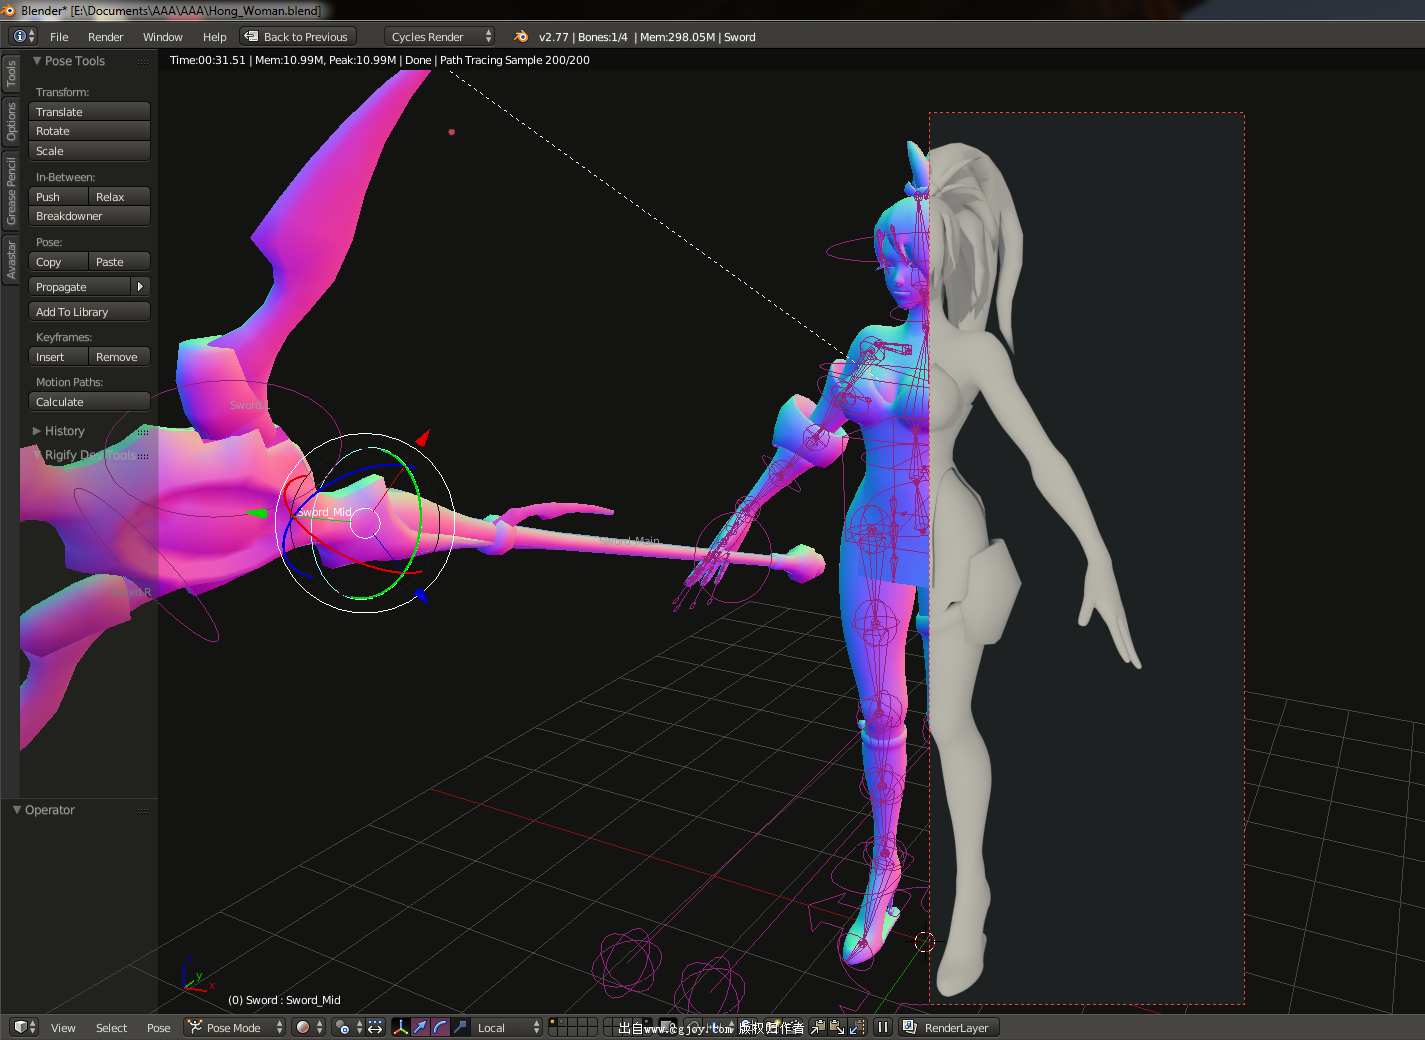Open the RenderLayer dropdown
Viewport: 1425px width, 1040px height.
[948, 1027]
